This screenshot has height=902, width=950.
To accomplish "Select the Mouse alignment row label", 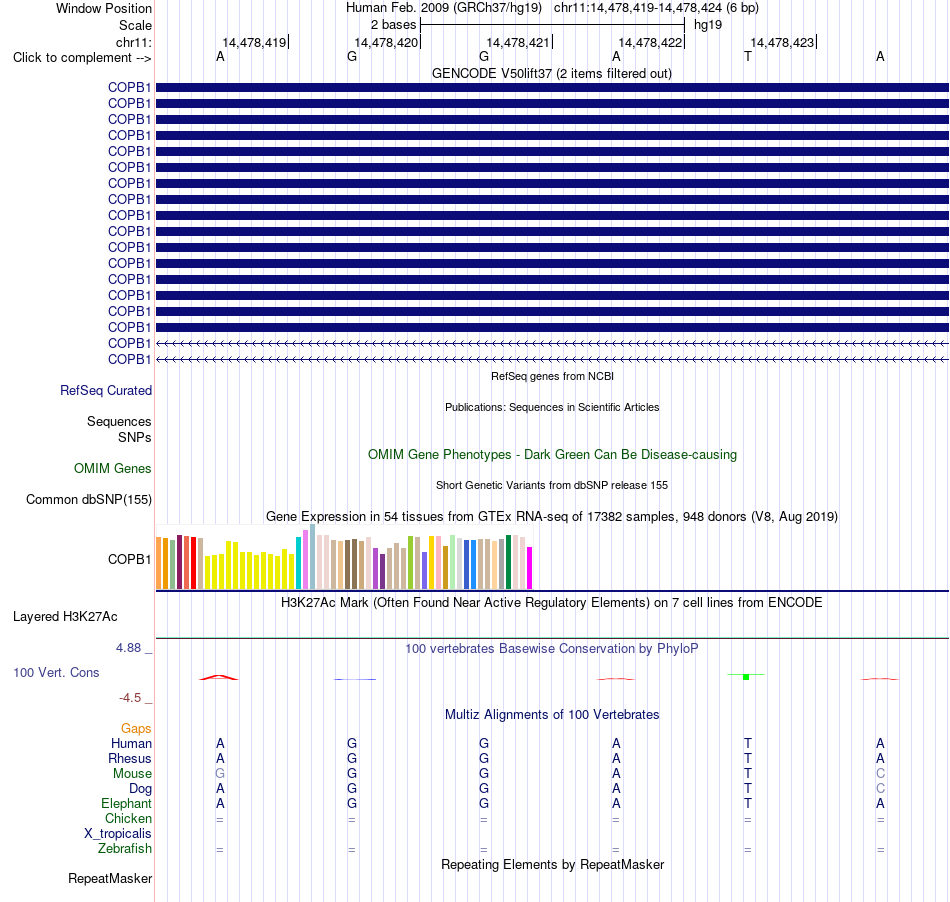I will pyautogui.click(x=132, y=774).
